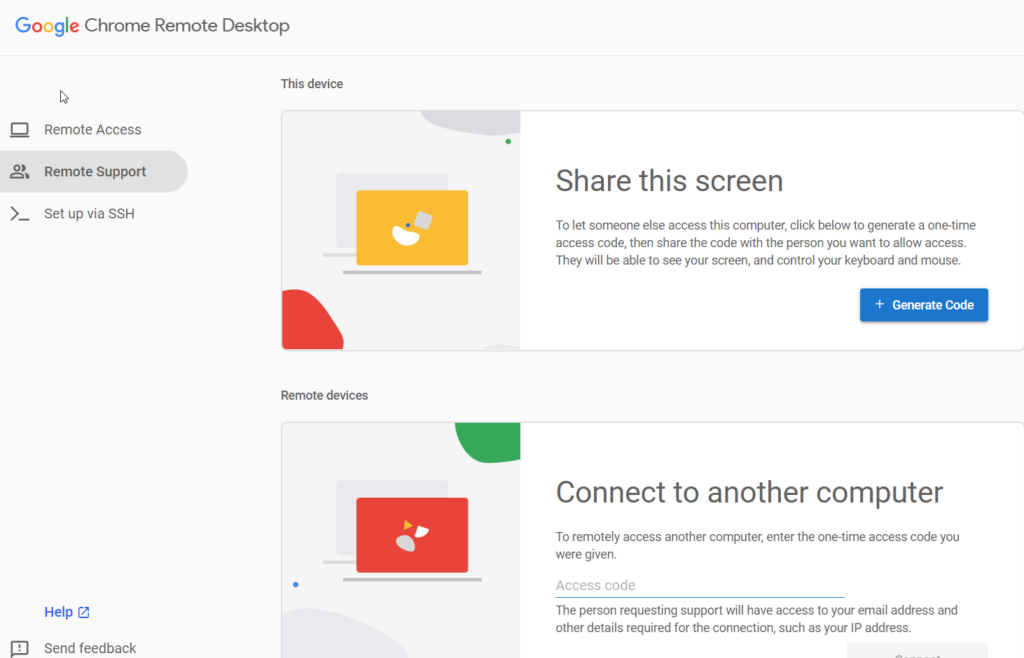Click the Remote Support people icon
The width and height of the screenshot is (1024, 658).
(x=20, y=172)
